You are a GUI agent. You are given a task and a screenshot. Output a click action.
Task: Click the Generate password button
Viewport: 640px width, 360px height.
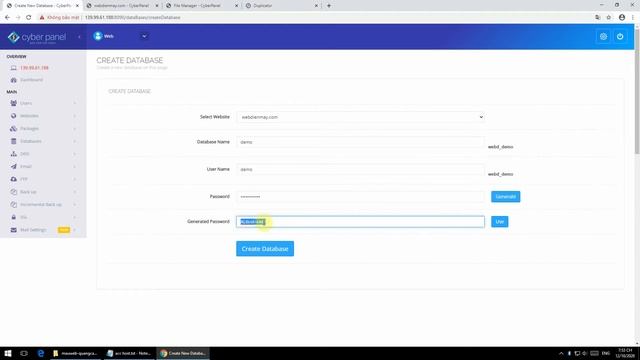coord(505,197)
